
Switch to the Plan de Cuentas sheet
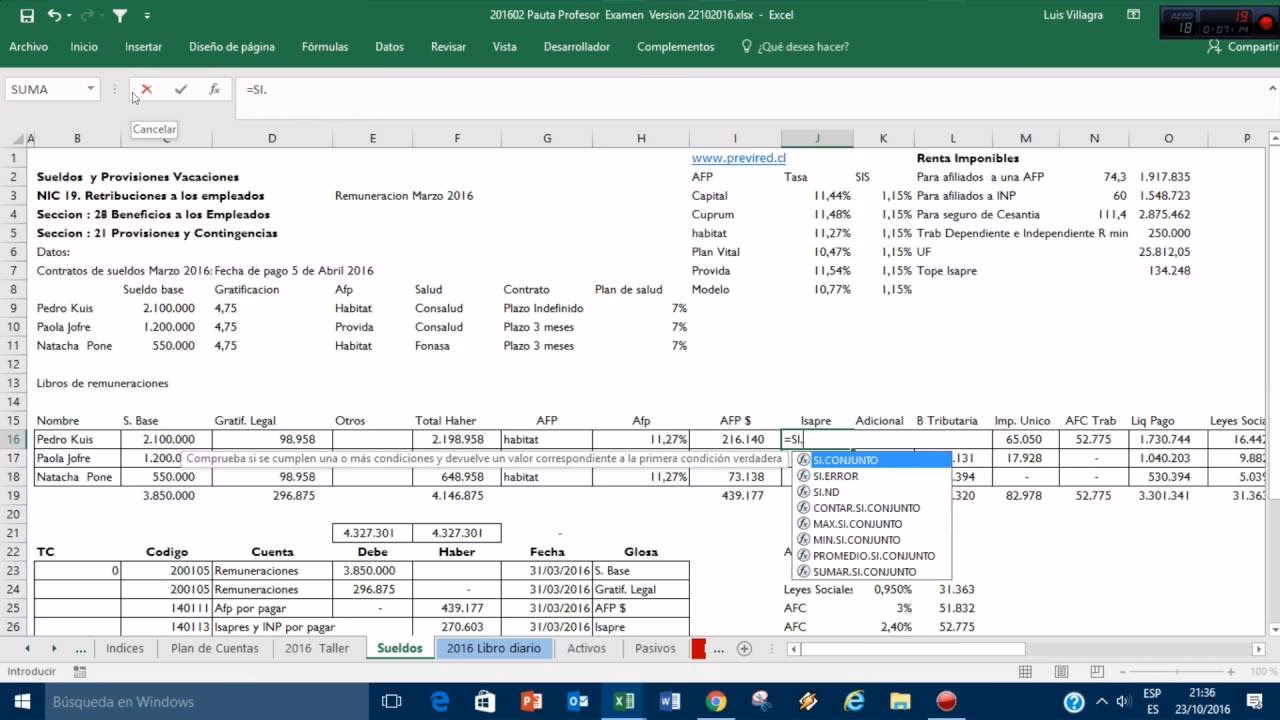click(214, 648)
